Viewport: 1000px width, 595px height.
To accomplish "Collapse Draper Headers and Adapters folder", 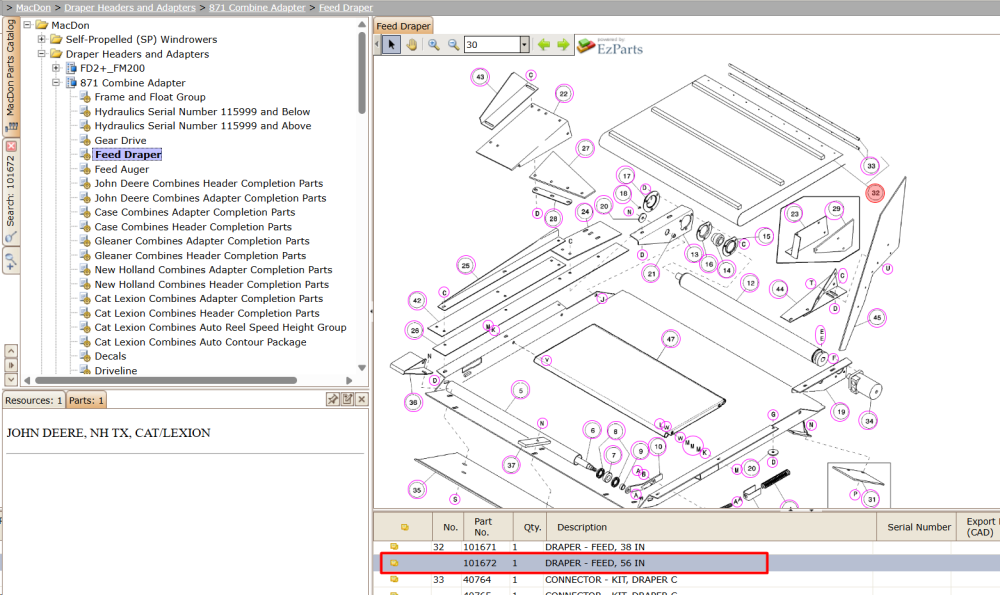I will click(41, 54).
